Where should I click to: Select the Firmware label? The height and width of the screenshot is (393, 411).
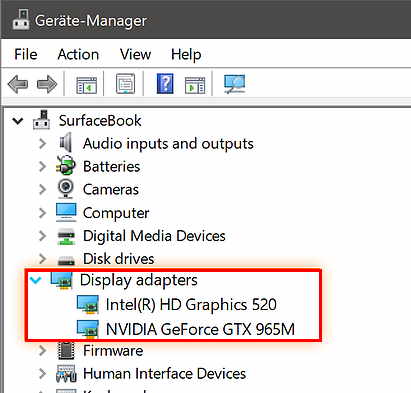(x=113, y=351)
